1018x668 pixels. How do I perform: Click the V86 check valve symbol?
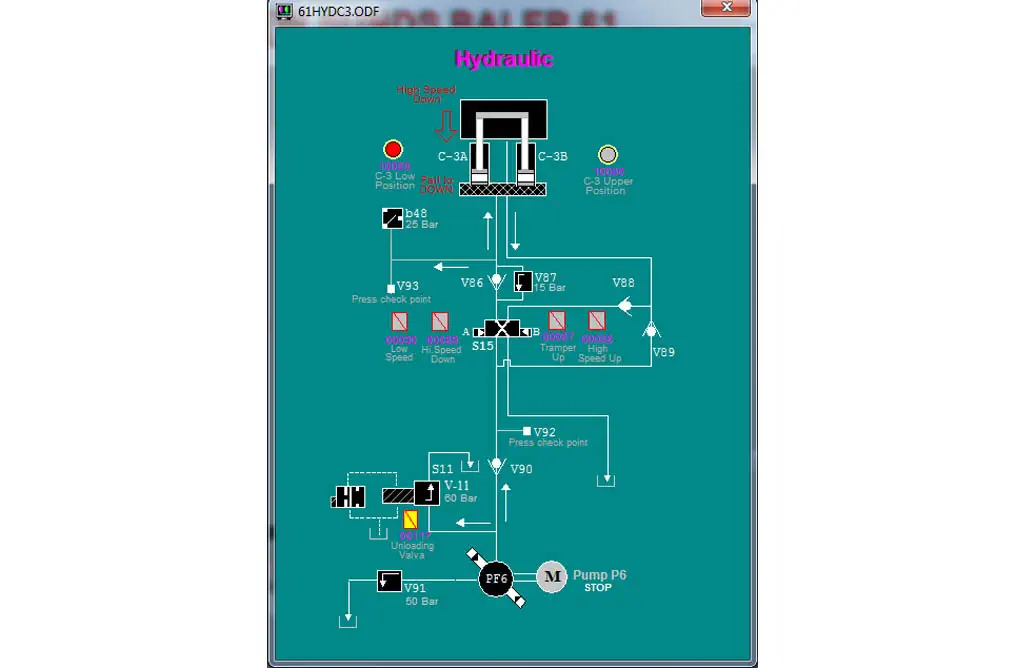(x=497, y=283)
